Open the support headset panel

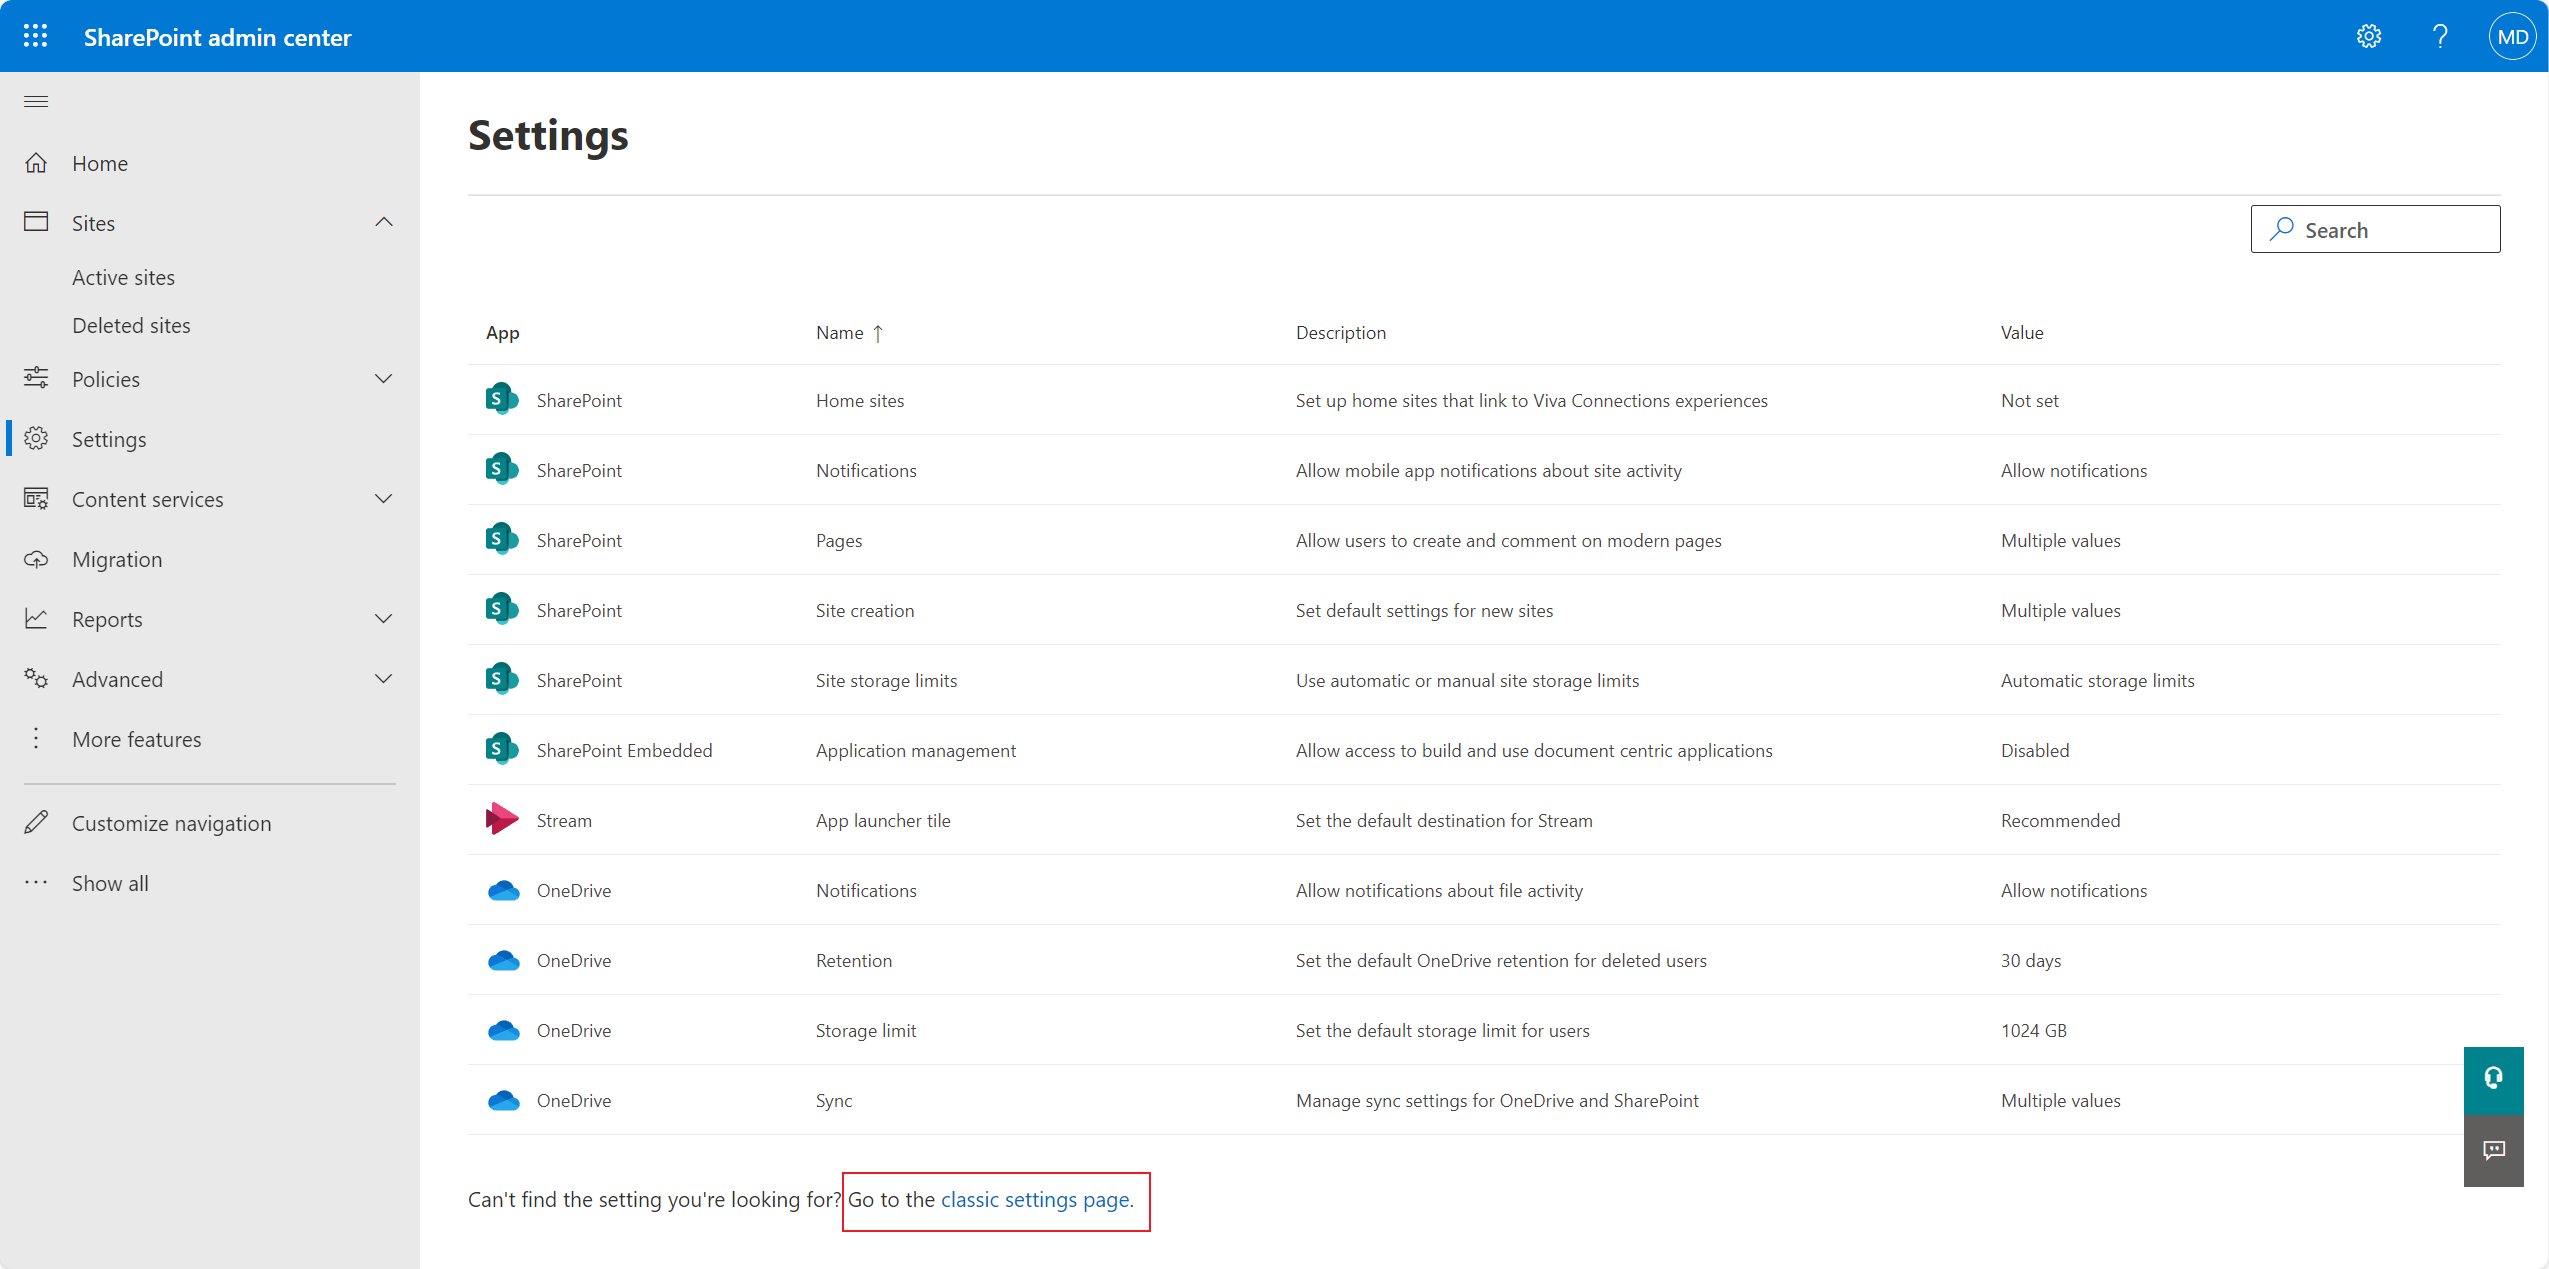[2493, 1079]
